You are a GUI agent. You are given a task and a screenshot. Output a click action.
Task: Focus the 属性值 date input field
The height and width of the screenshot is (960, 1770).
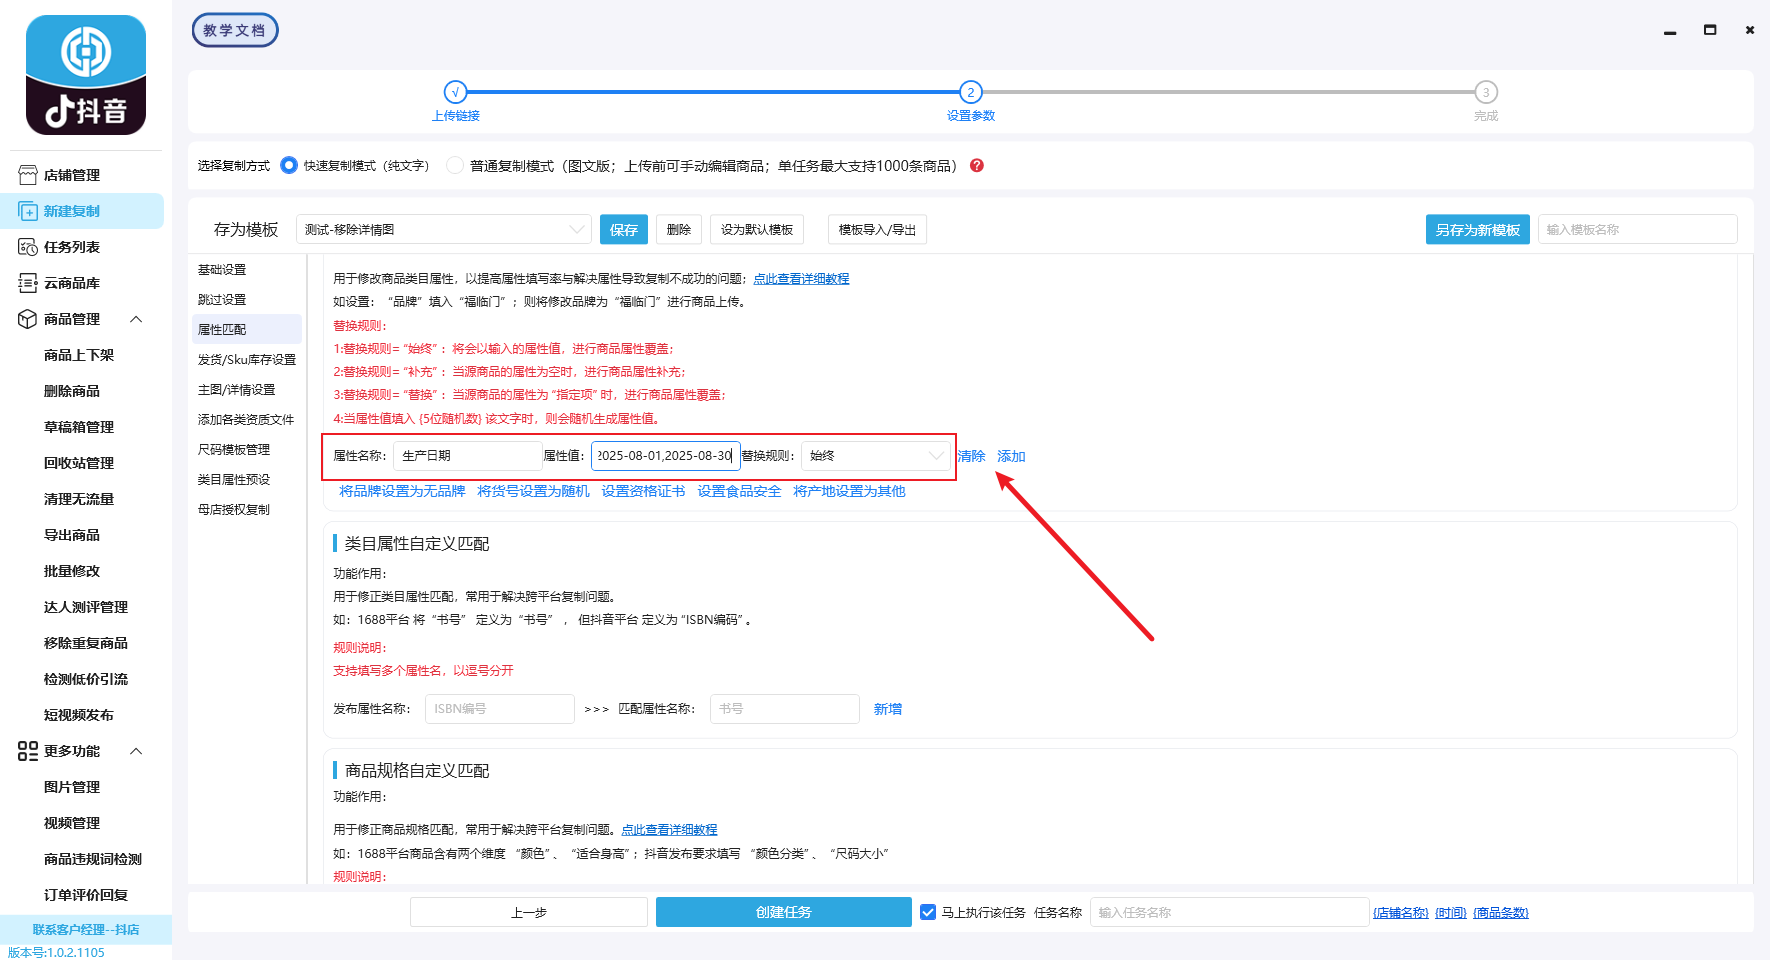click(x=666, y=456)
